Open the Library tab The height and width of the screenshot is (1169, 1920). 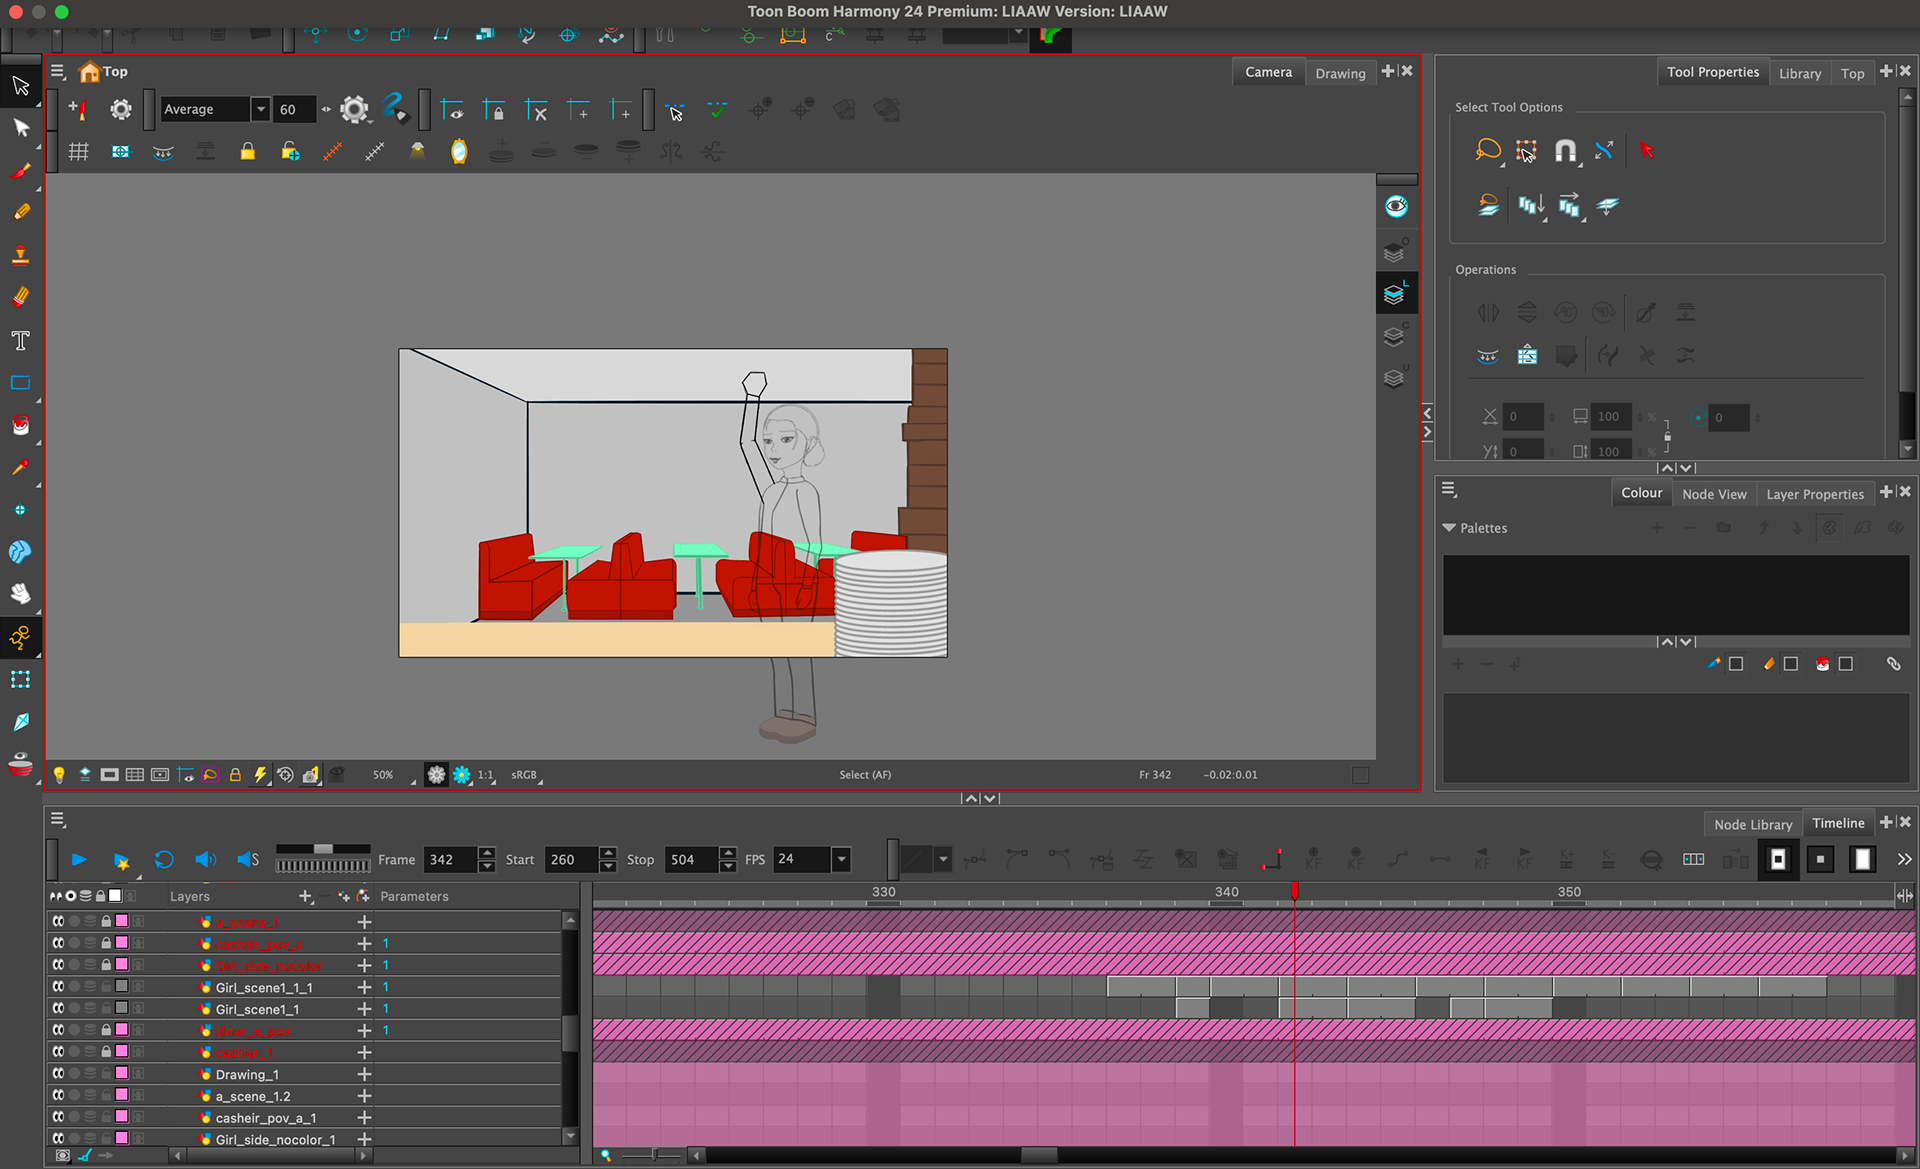click(1799, 73)
